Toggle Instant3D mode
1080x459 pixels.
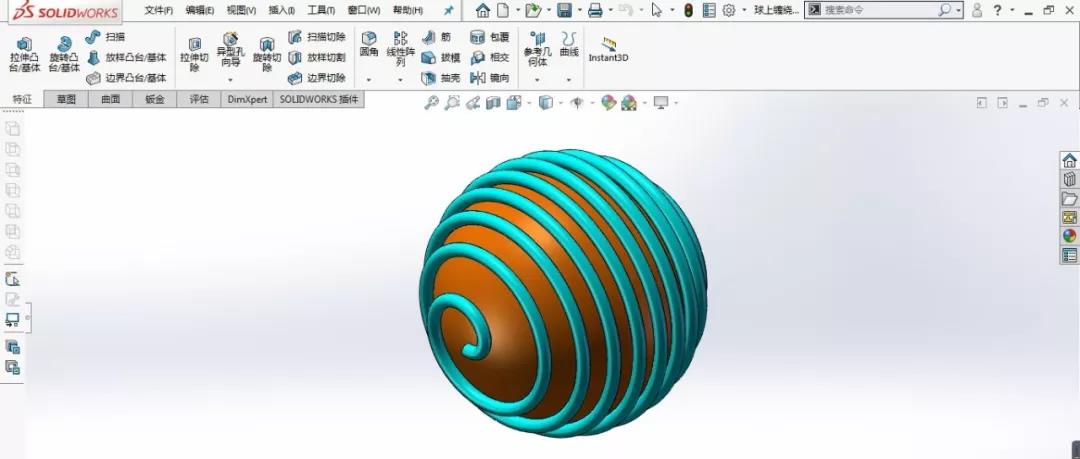click(608, 50)
